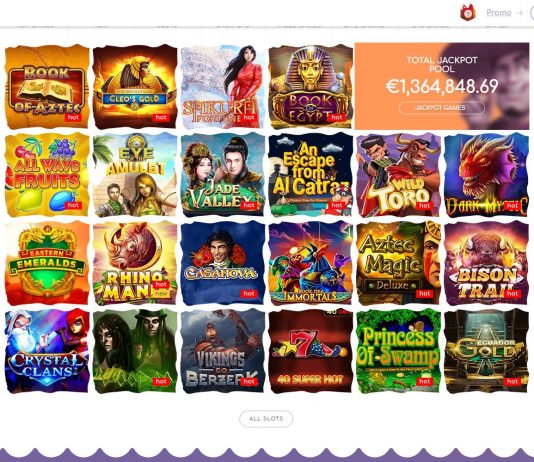Open the Dark Mystic dragon tile
Viewport: 534px width, 462px height.
coord(486,175)
